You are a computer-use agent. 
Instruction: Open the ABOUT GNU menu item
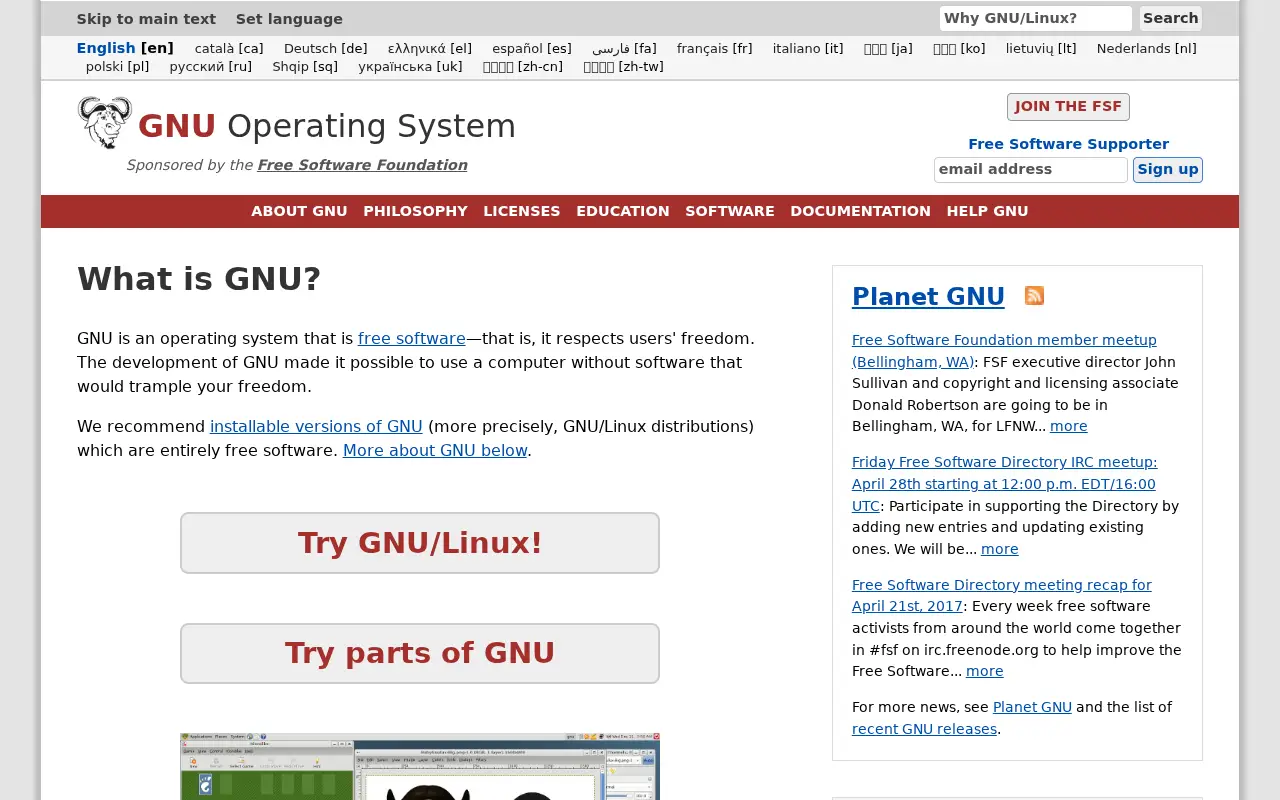[x=299, y=211]
